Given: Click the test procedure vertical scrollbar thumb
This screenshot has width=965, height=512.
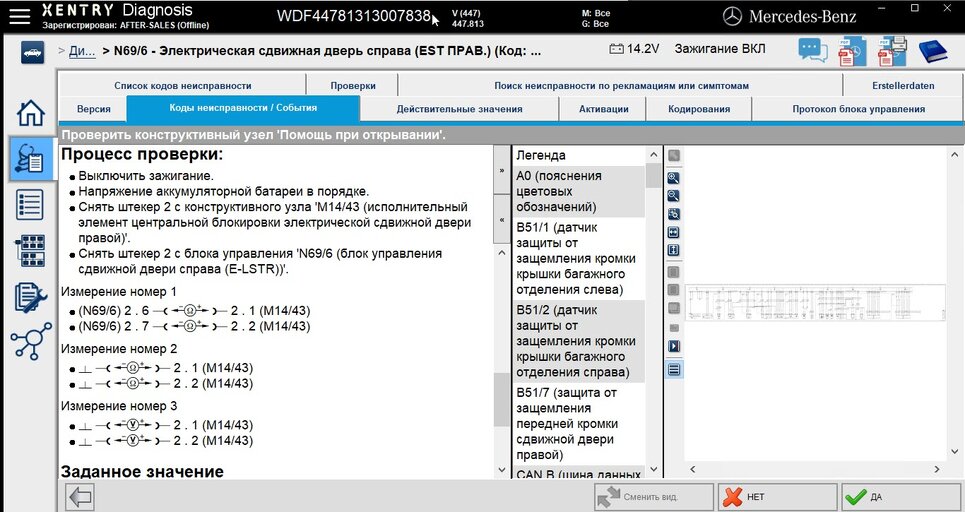Looking at the screenshot, I should pos(502,399).
